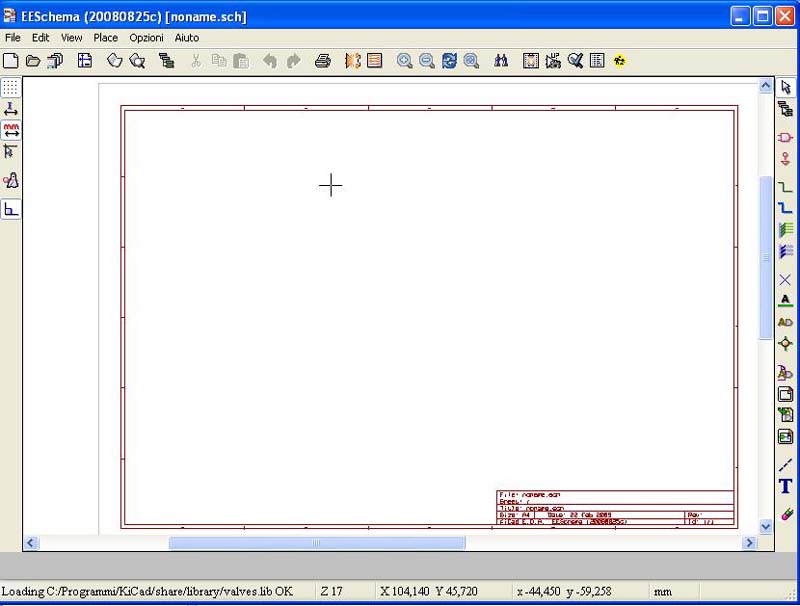Launch the library editor icon

tap(115, 61)
